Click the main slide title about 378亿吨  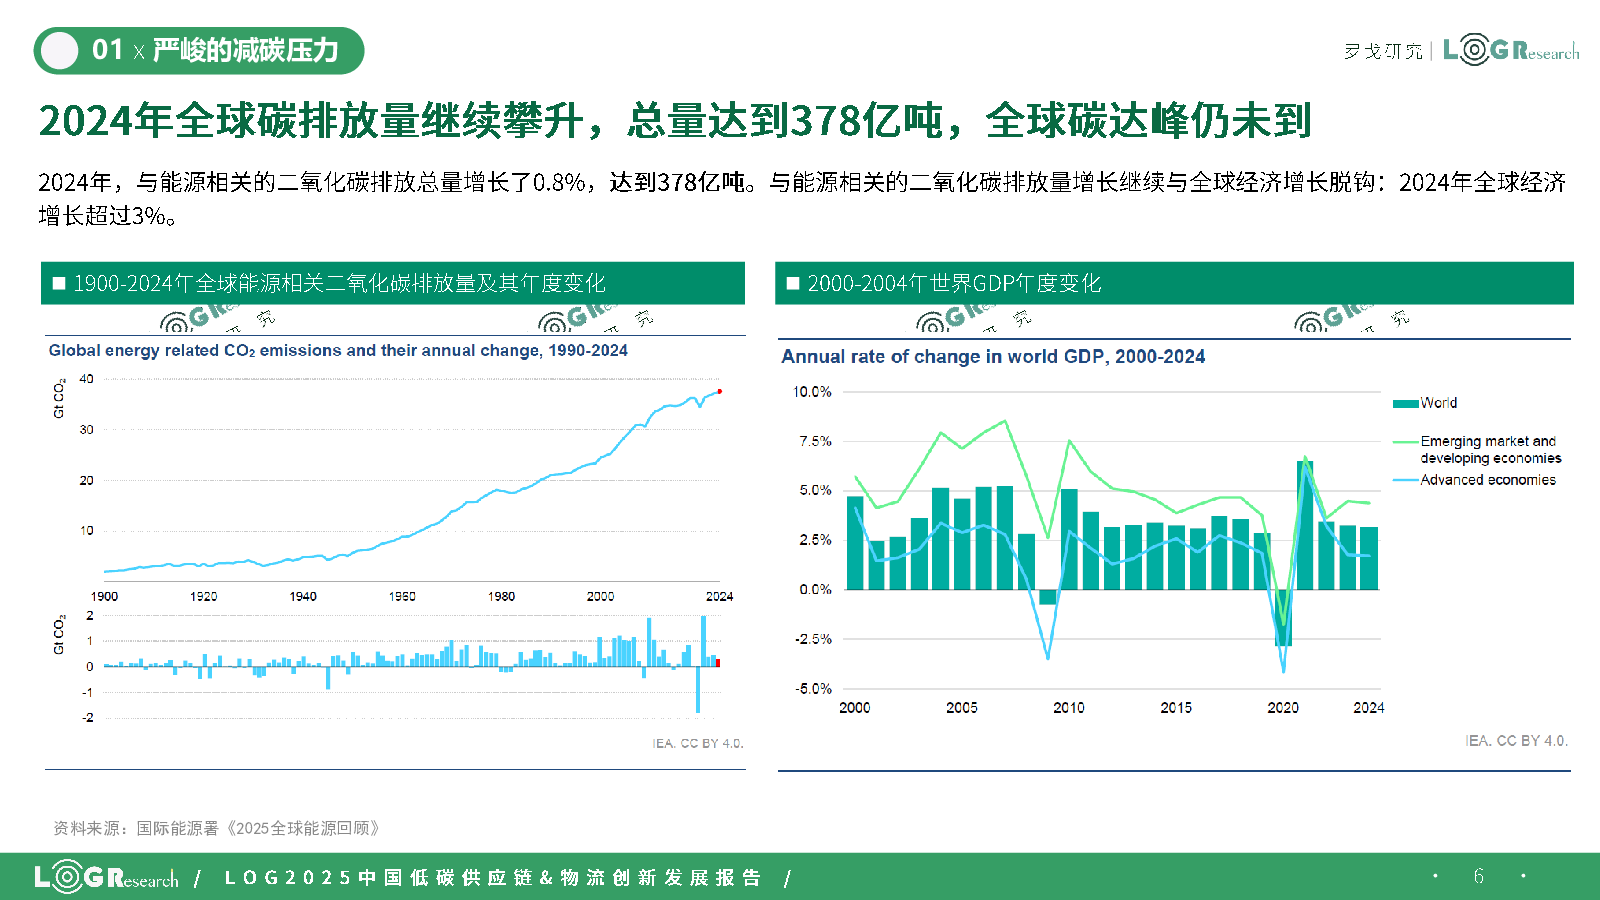[x=675, y=121]
